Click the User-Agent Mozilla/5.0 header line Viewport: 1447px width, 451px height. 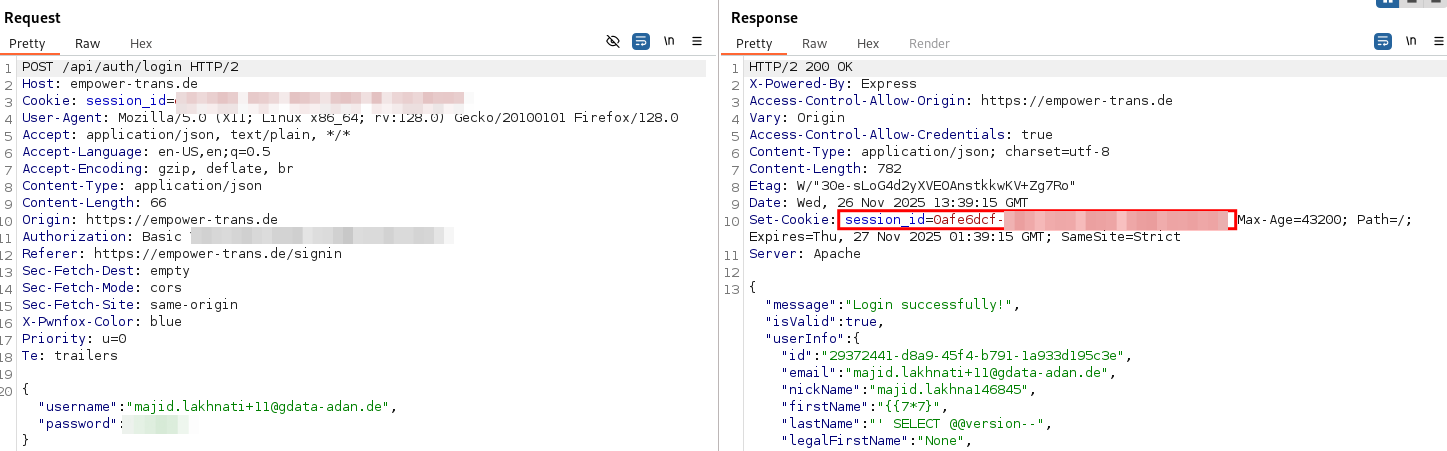point(350,118)
